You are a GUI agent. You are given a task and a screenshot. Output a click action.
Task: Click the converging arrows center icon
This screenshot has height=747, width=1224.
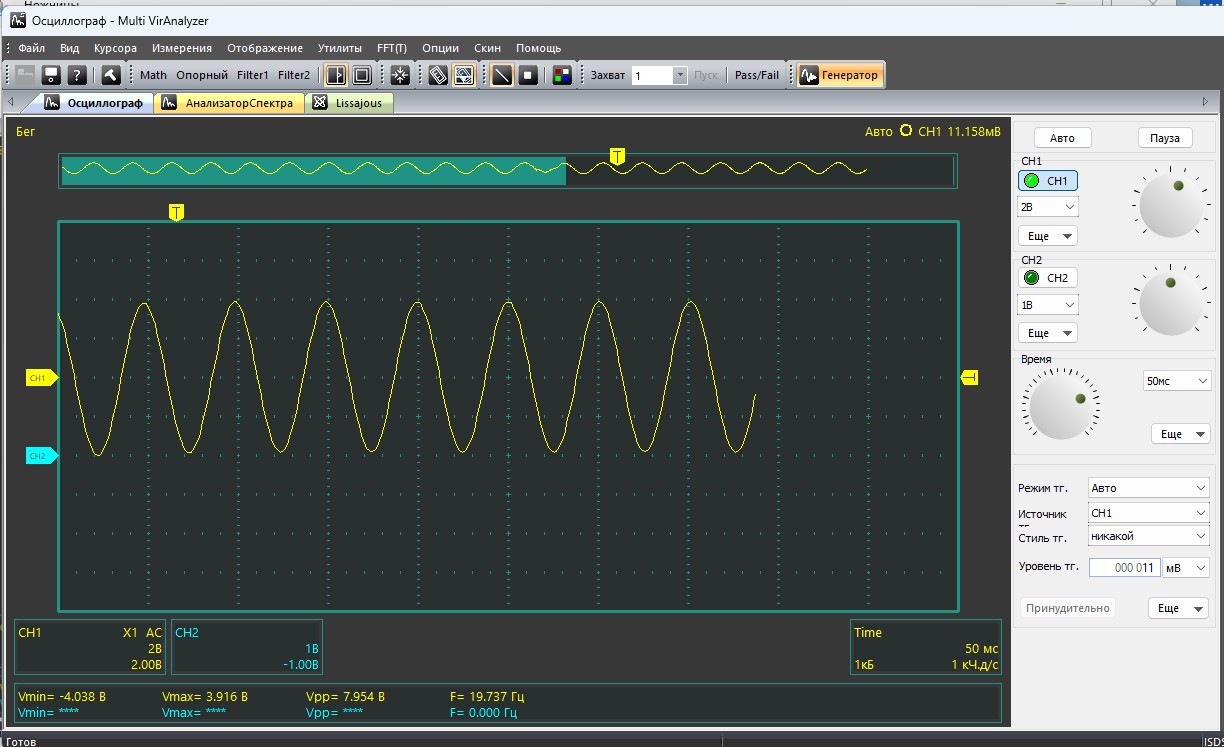(x=400, y=75)
